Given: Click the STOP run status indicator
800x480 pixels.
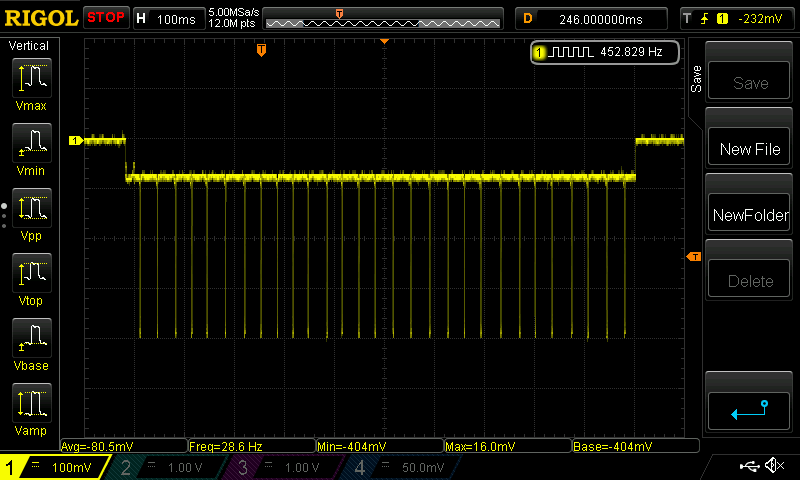Looking at the screenshot, I should pos(106,18).
